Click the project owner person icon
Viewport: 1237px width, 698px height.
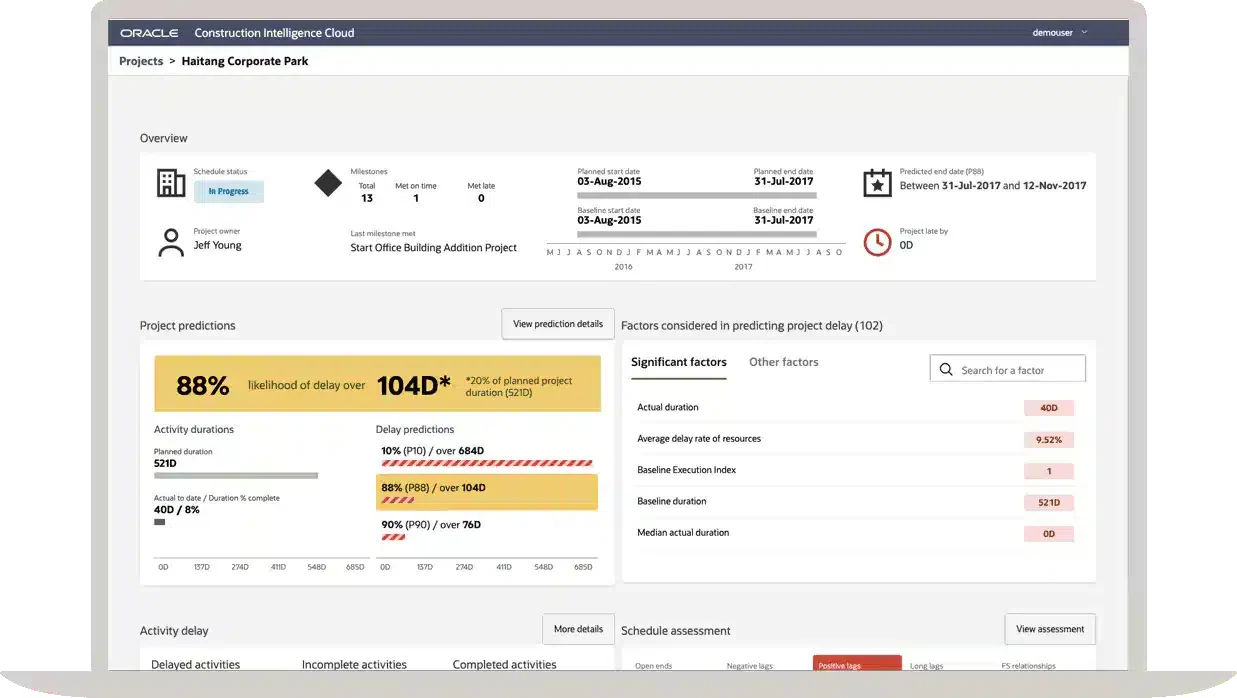point(172,243)
